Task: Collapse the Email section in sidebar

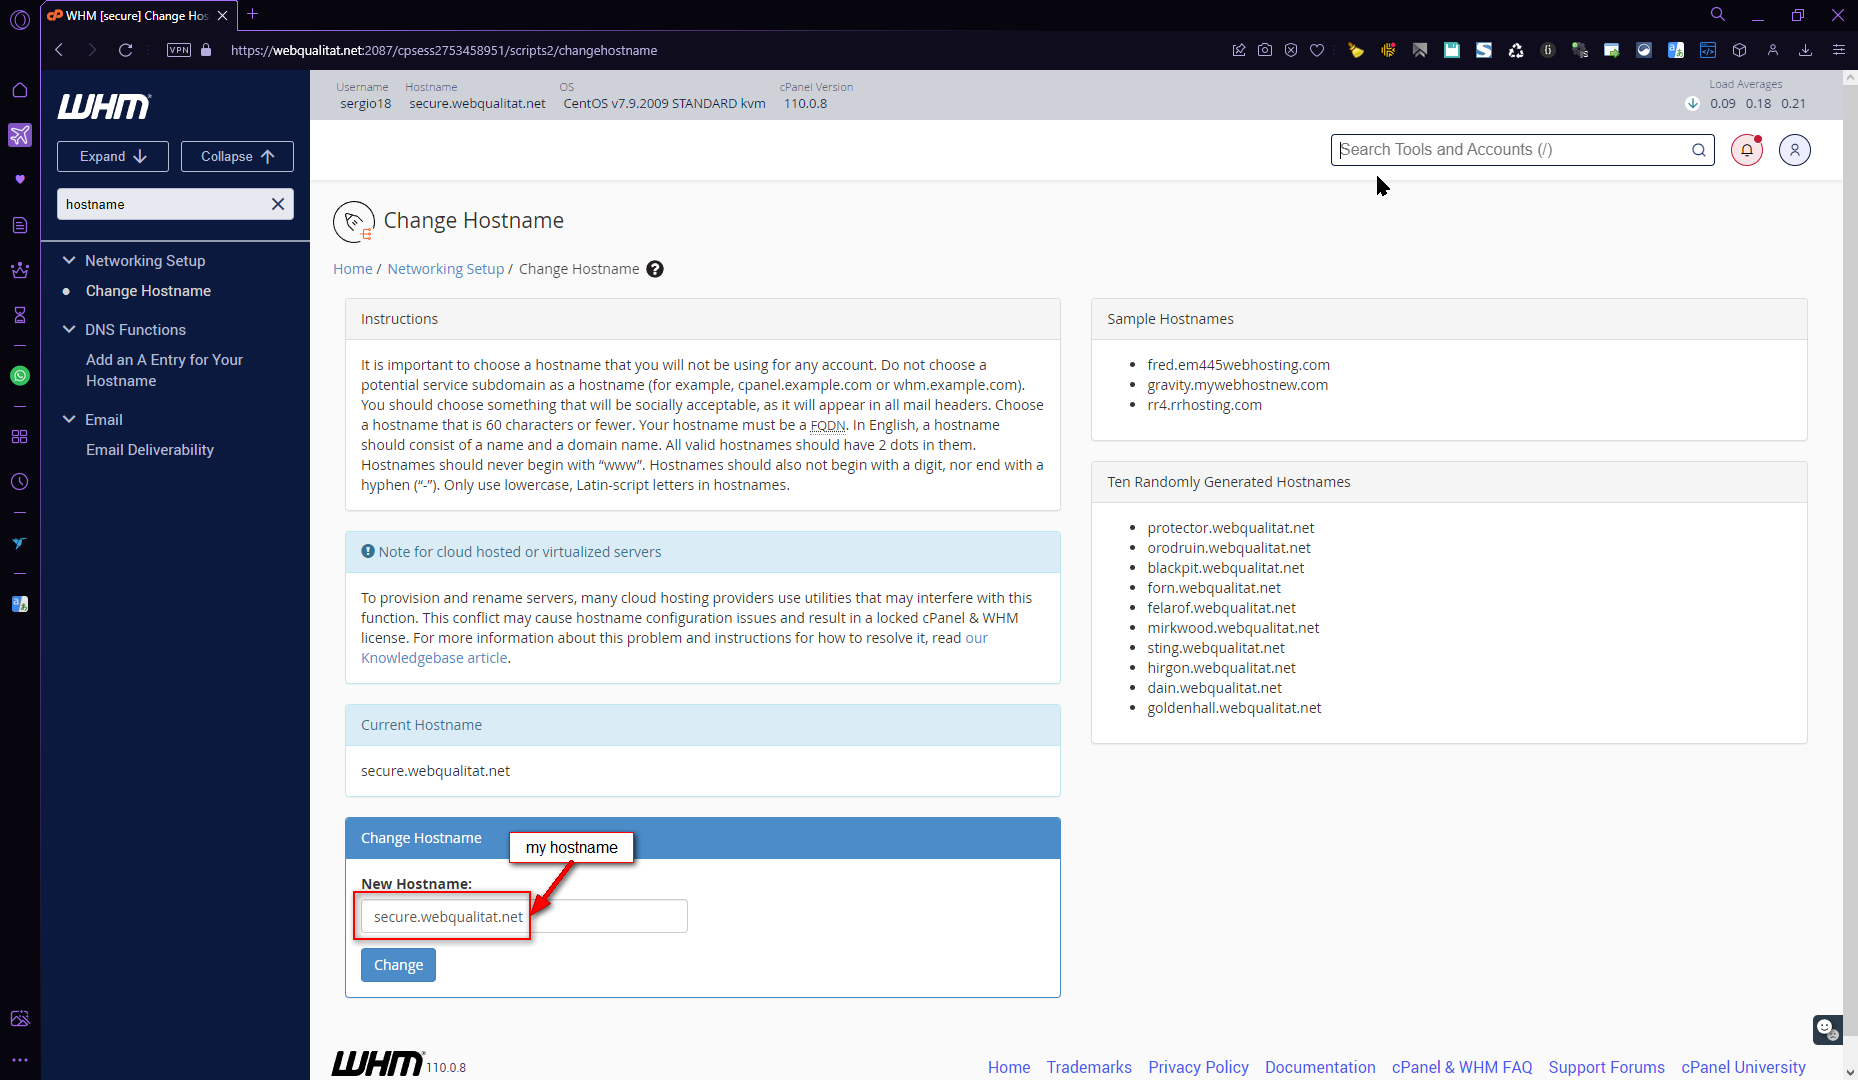Action: 69,419
